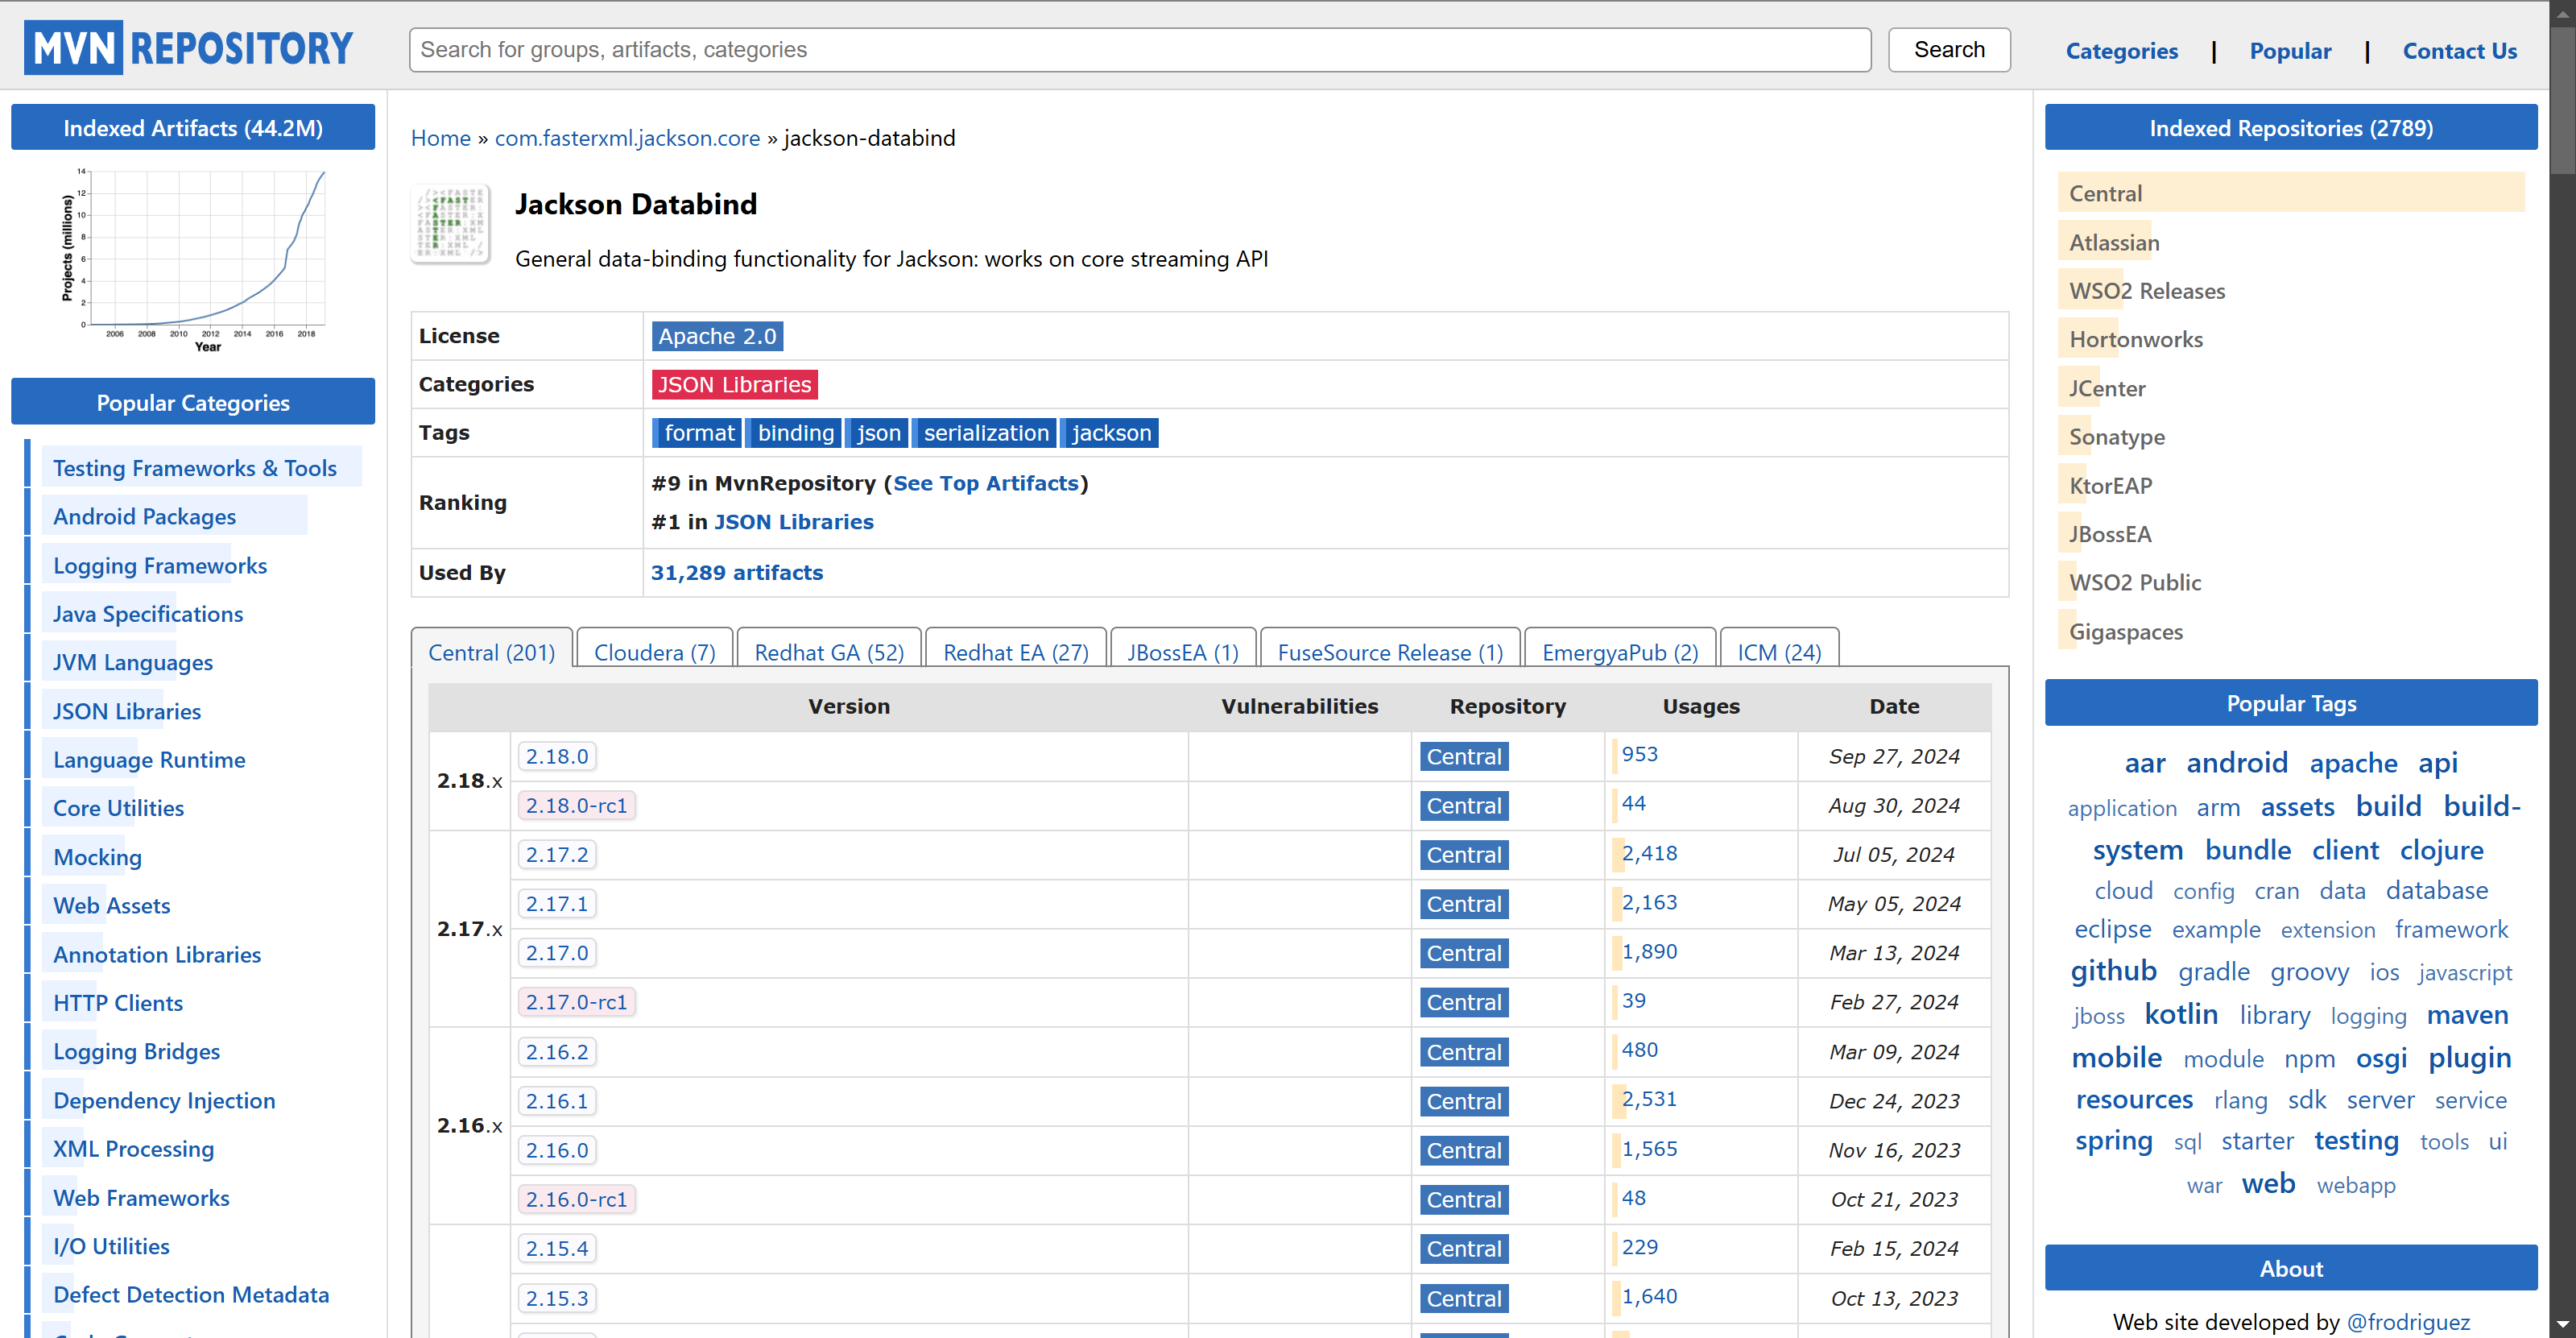Click See Top Artifacts link
The width and height of the screenshot is (2576, 1338).
985,483
